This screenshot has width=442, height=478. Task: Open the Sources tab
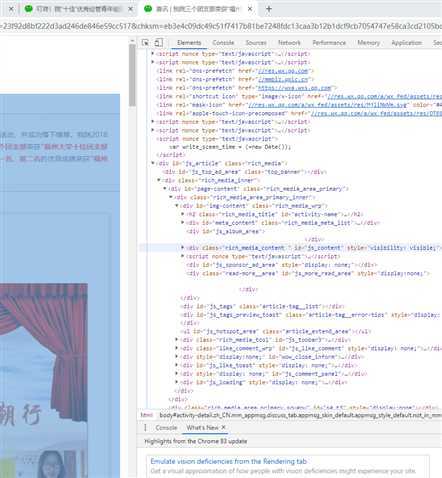click(256, 43)
